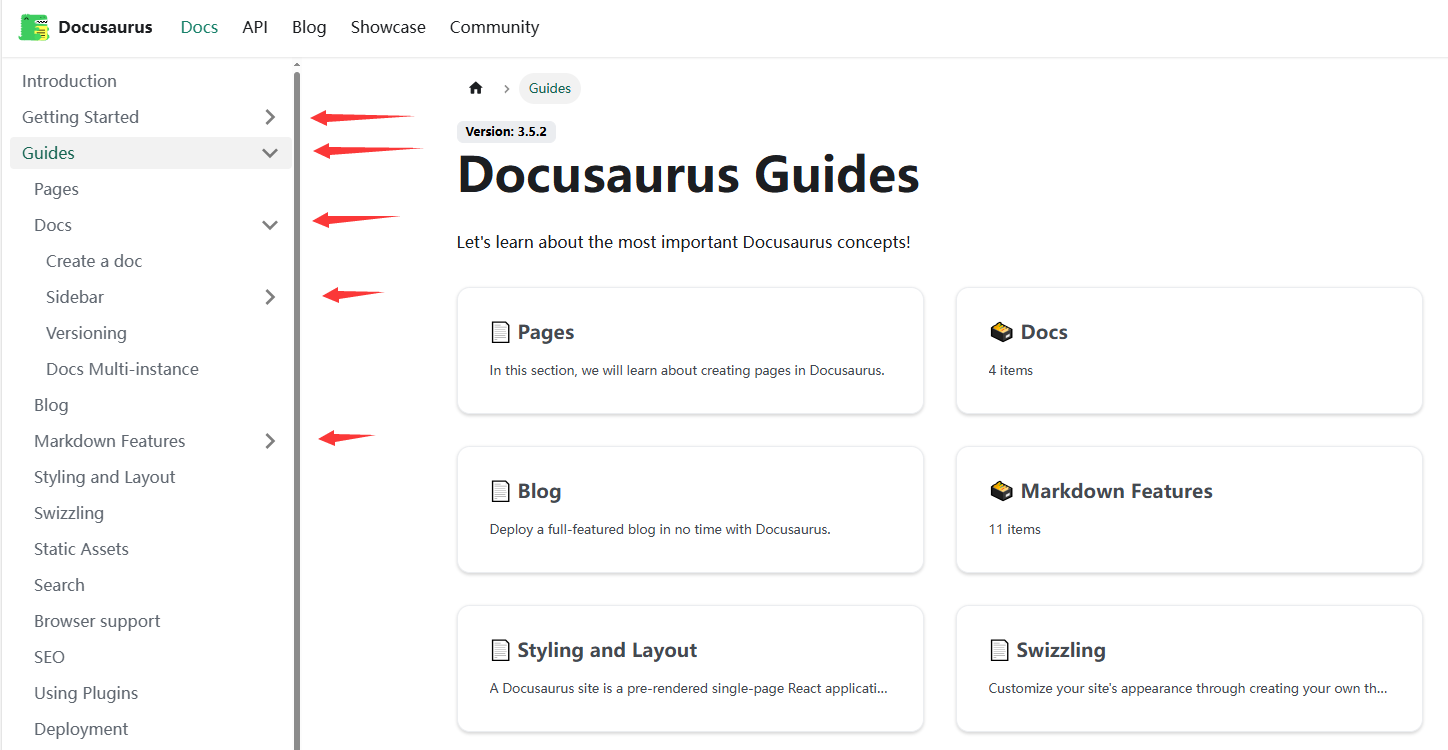Click the page icon on the Blog card
Image resolution: width=1448 pixels, height=750 pixels.
click(x=500, y=491)
